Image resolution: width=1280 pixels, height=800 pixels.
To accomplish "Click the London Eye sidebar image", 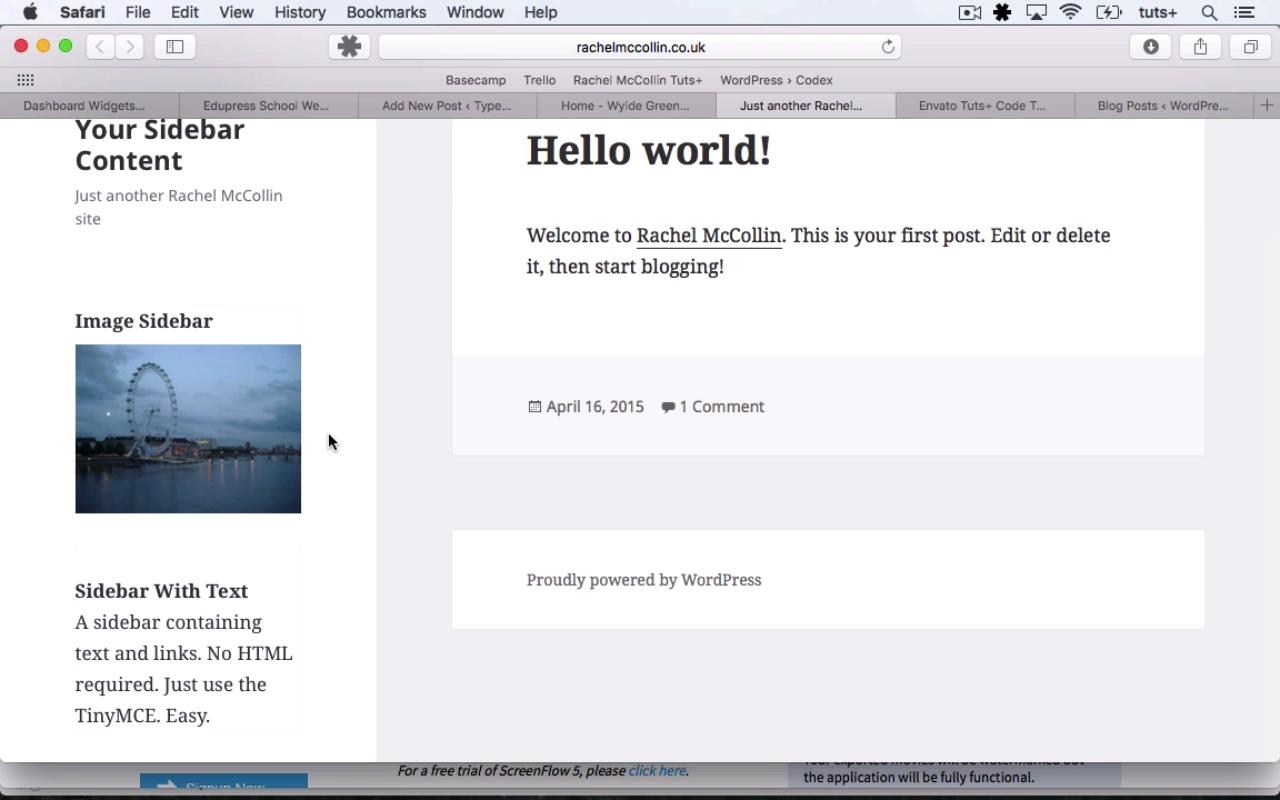I will coord(188,429).
